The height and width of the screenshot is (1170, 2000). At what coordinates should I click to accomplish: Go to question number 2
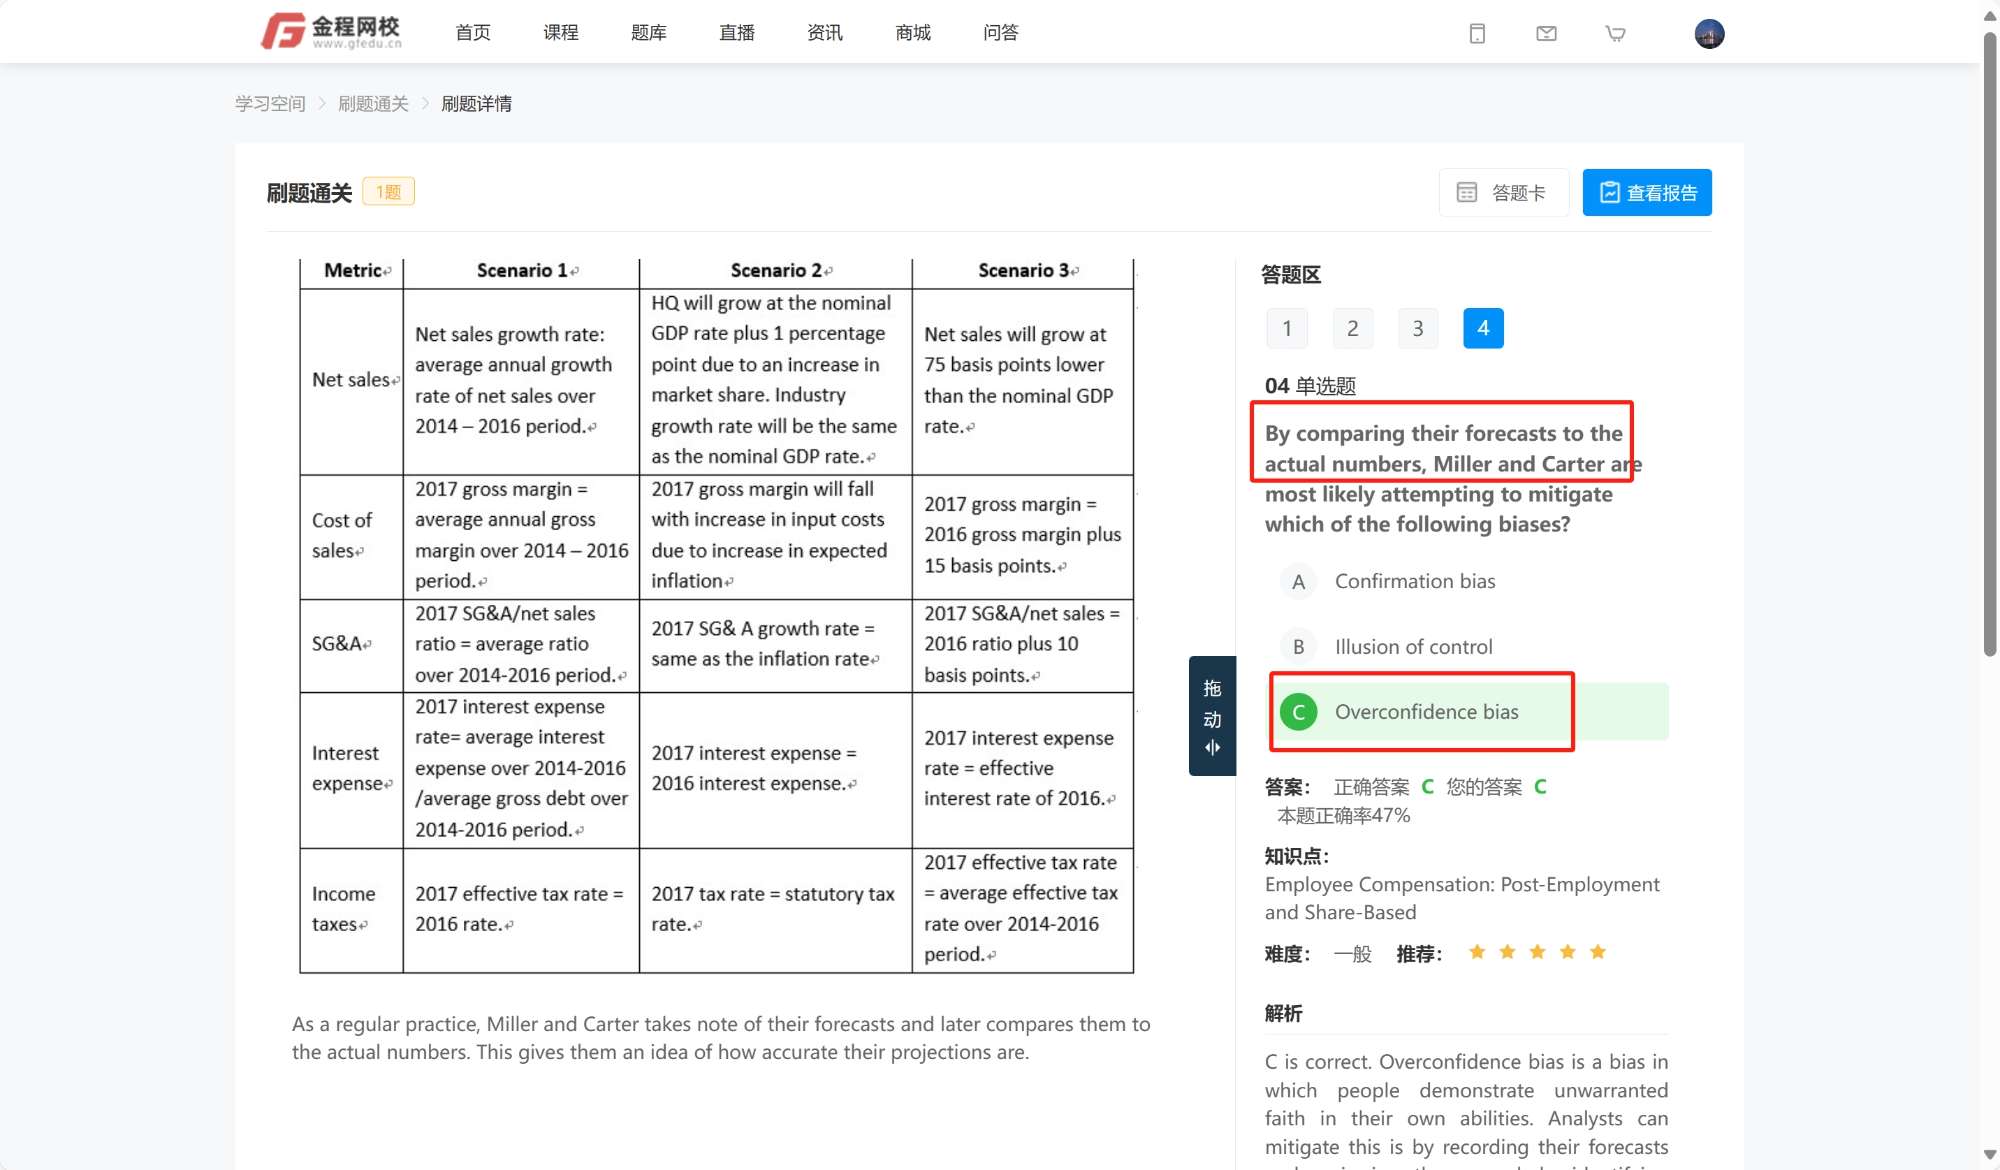pyautogui.click(x=1352, y=329)
